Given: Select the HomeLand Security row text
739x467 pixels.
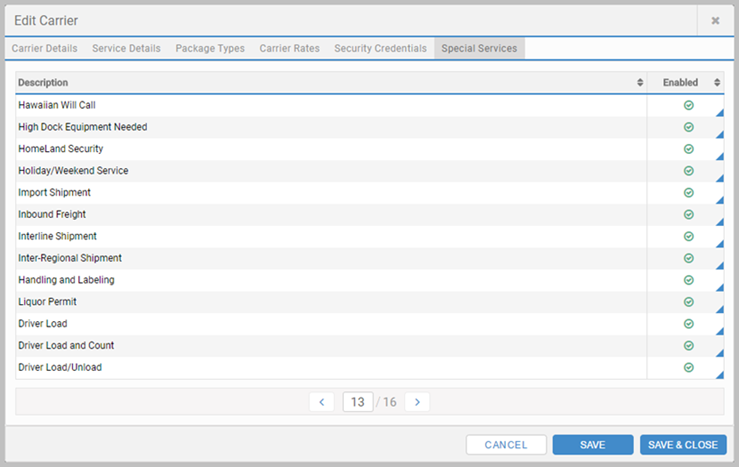Looking at the screenshot, I should (61, 149).
